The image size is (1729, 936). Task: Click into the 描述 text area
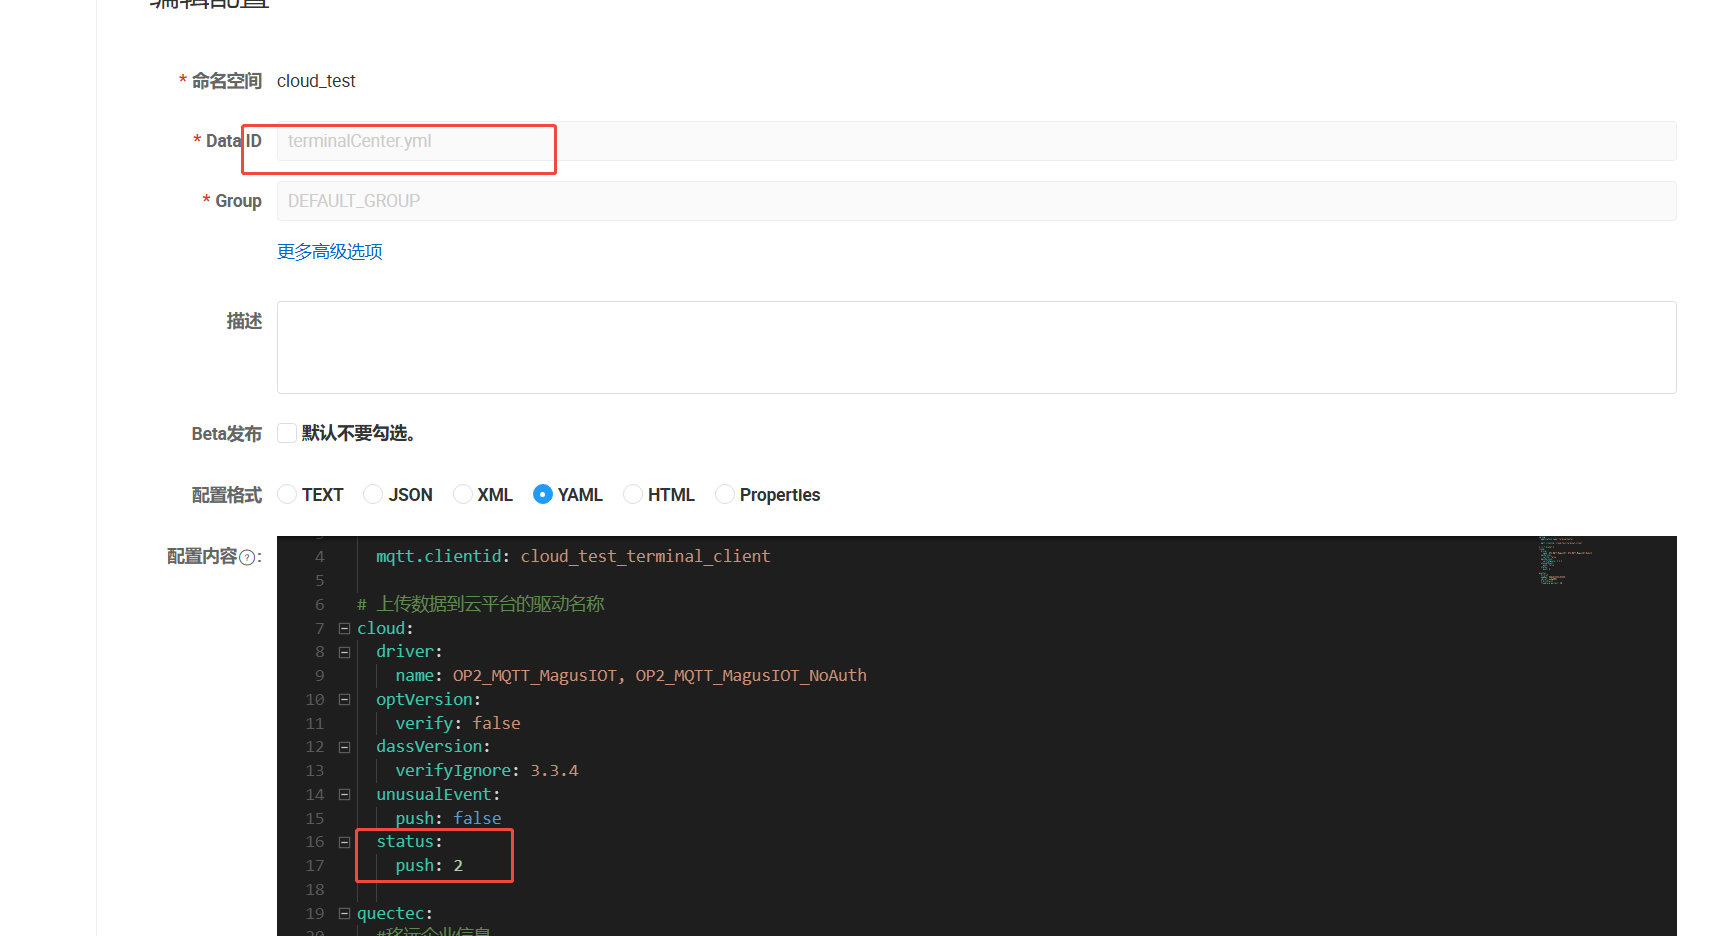click(976, 347)
